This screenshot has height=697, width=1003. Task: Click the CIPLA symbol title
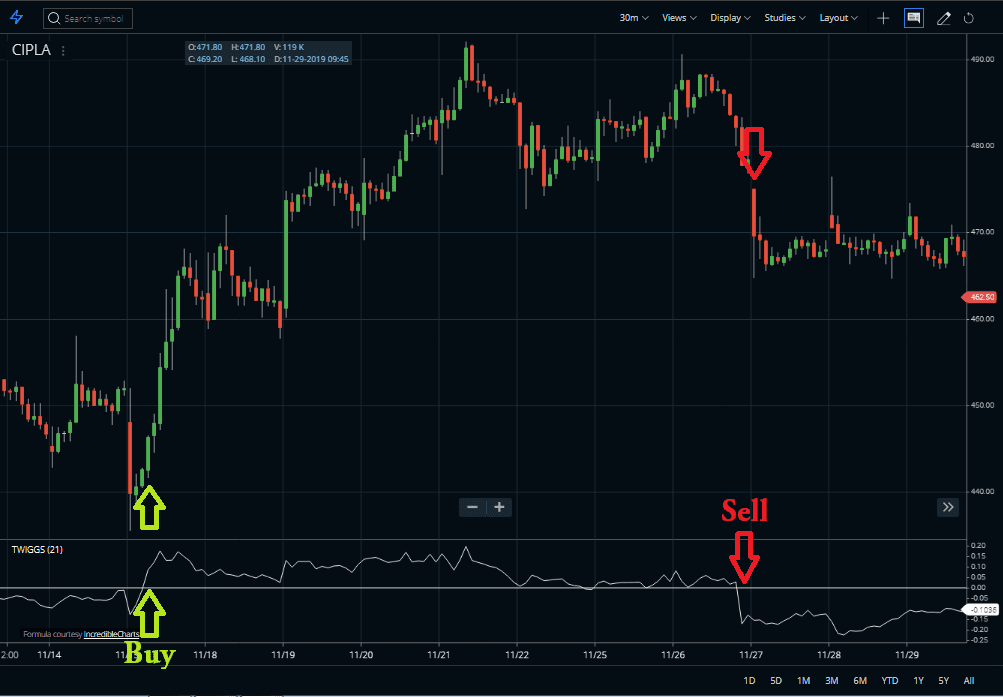(31, 51)
